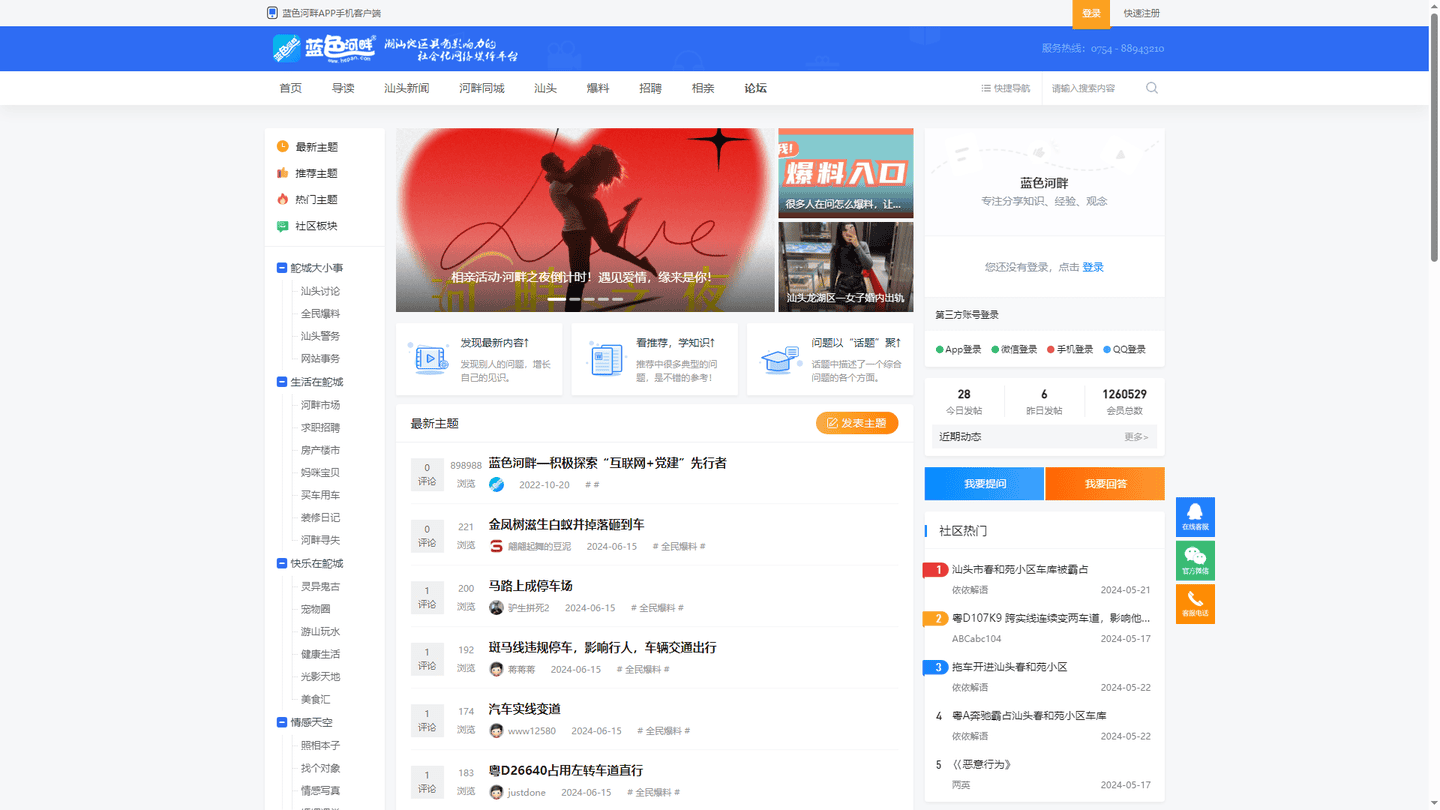The height and width of the screenshot is (810, 1440).
Task: Click the avatar of poster 翩翩起舞的豆泥
Action: tap(496, 546)
